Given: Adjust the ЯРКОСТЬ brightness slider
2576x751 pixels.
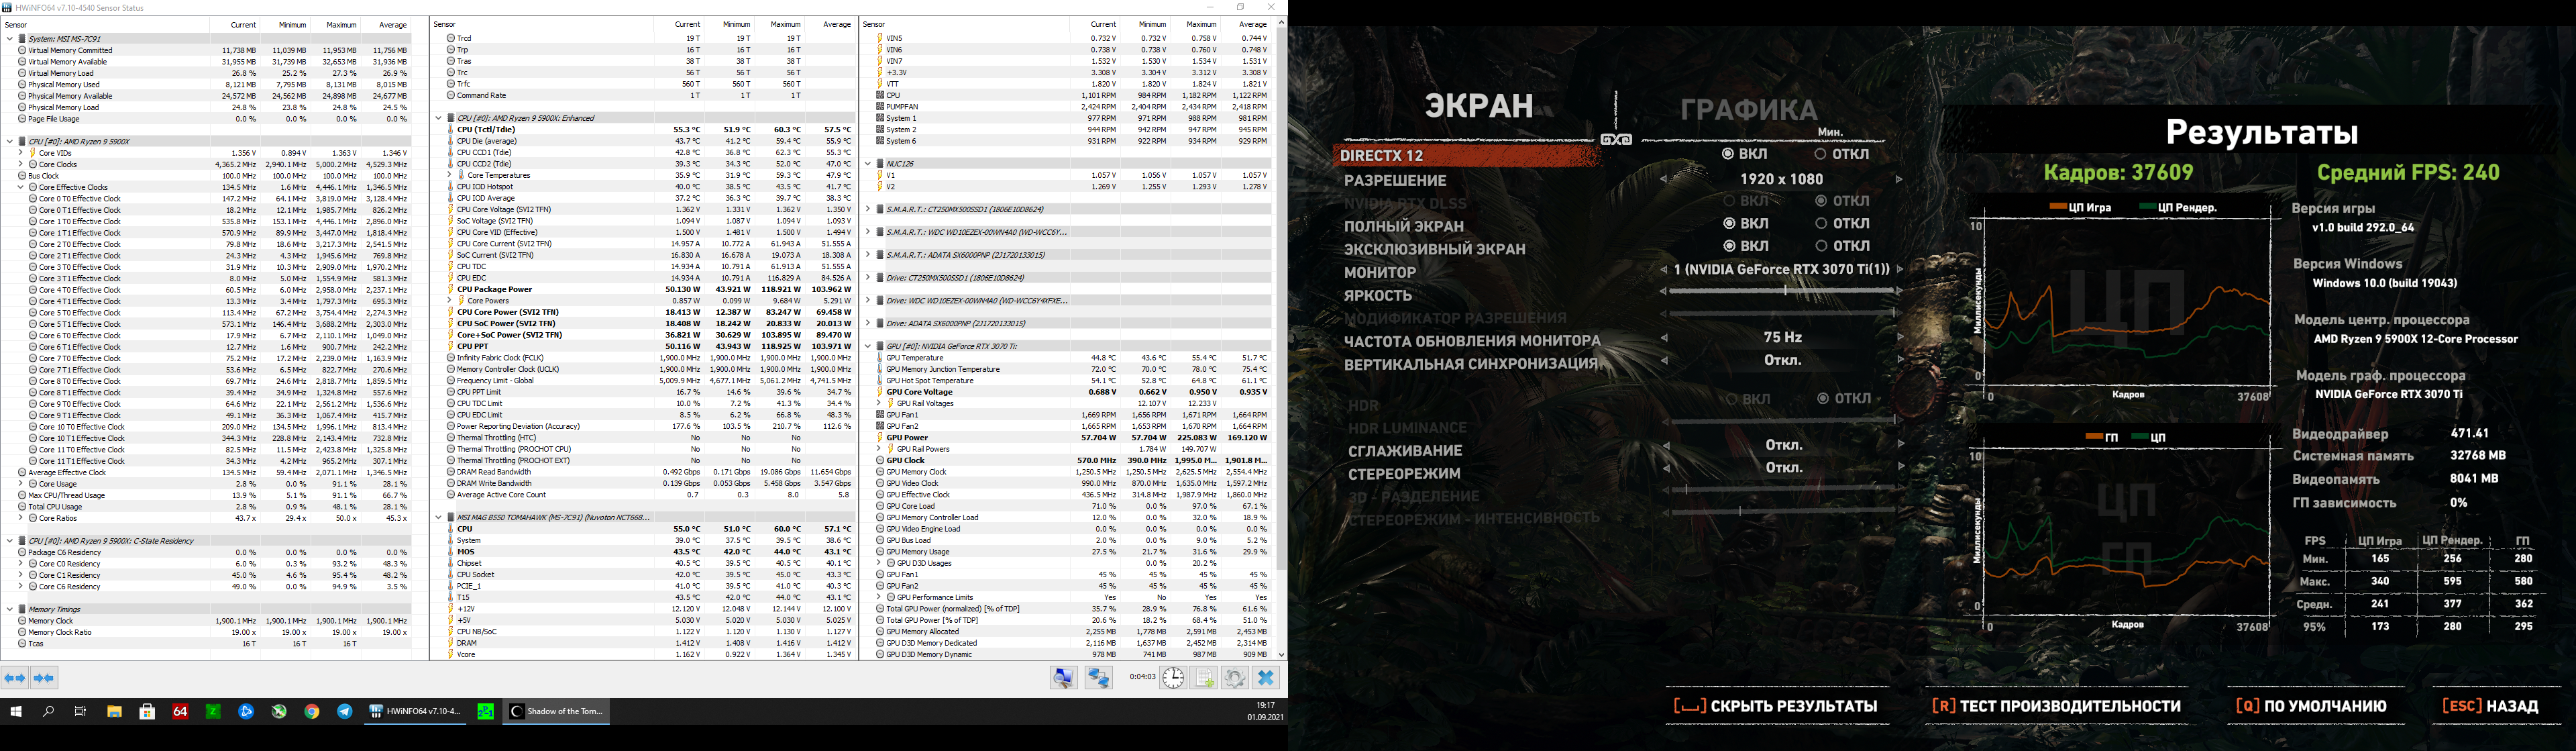Looking at the screenshot, I should (1785, 291).
